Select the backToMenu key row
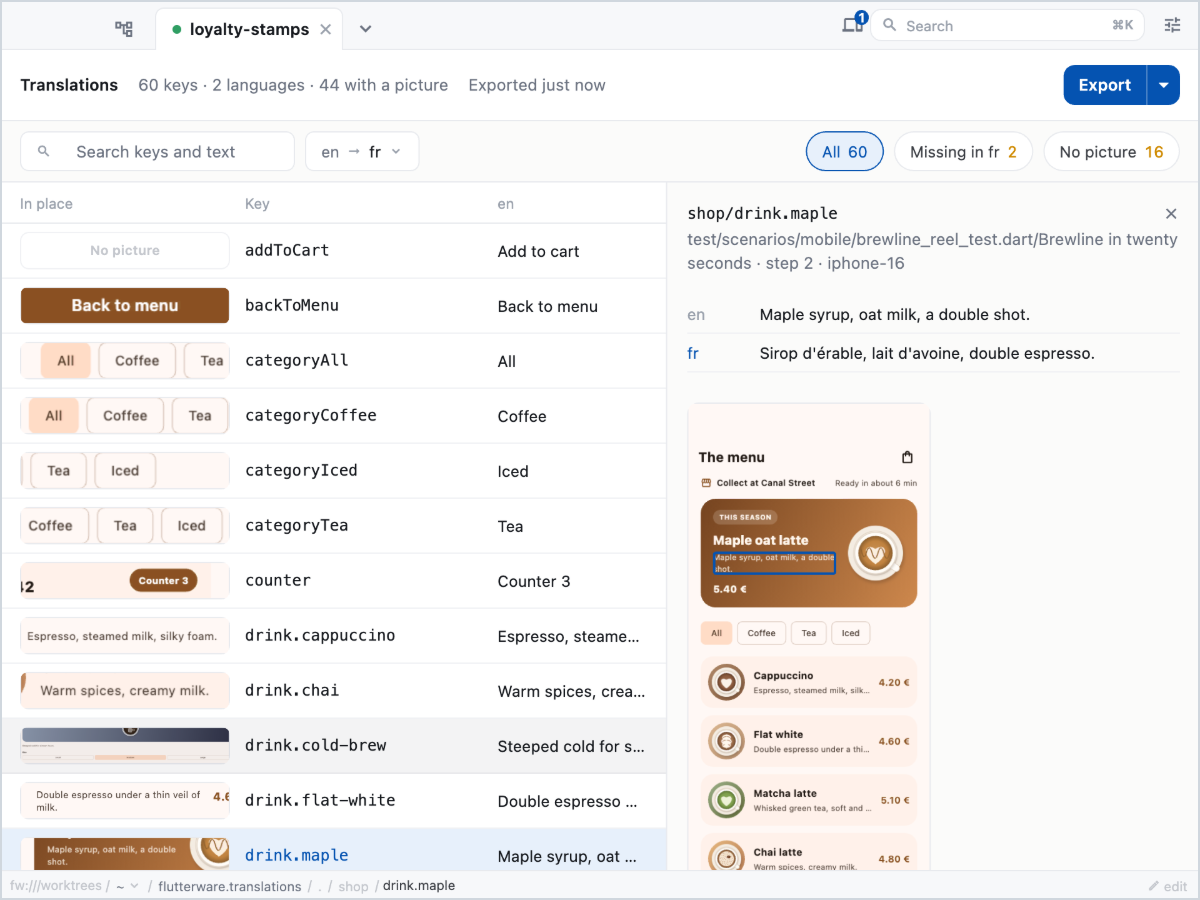The width and height of the screenshot is (1200, 900). point(333,306)
